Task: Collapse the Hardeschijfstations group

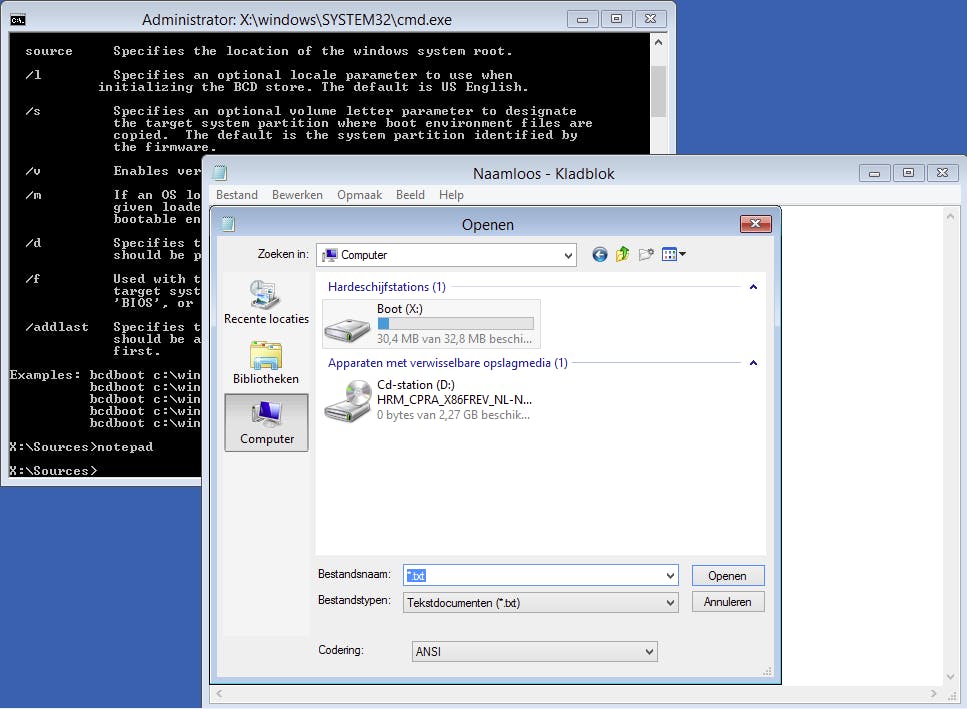Action: 753,287
